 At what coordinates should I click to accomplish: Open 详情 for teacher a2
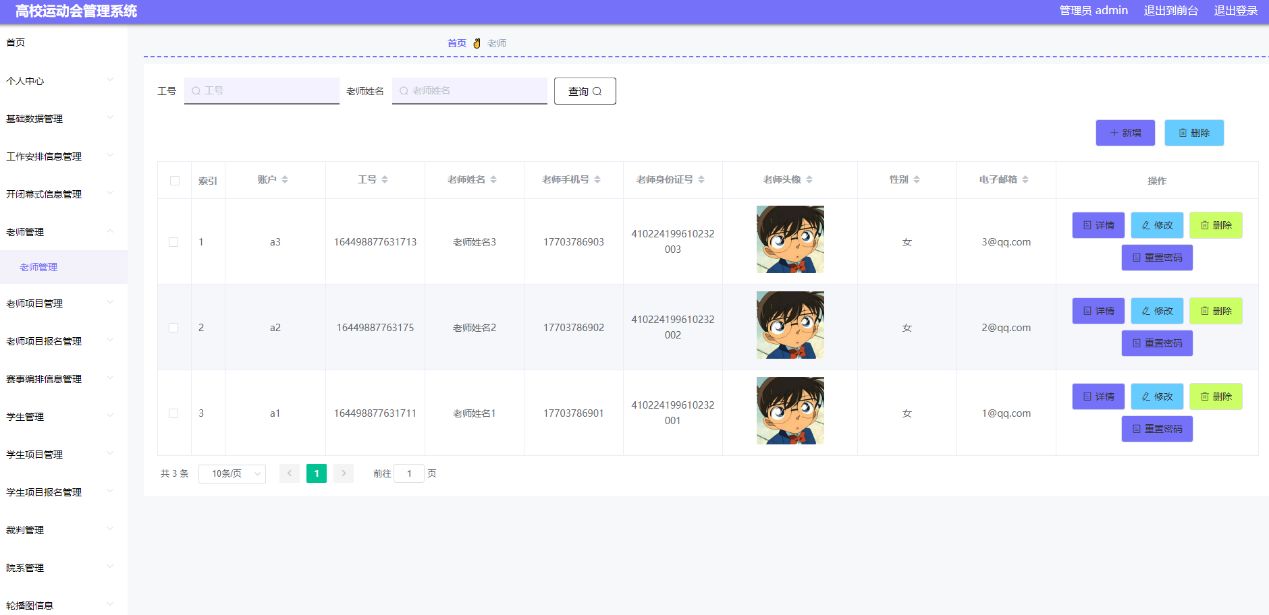1098,311
